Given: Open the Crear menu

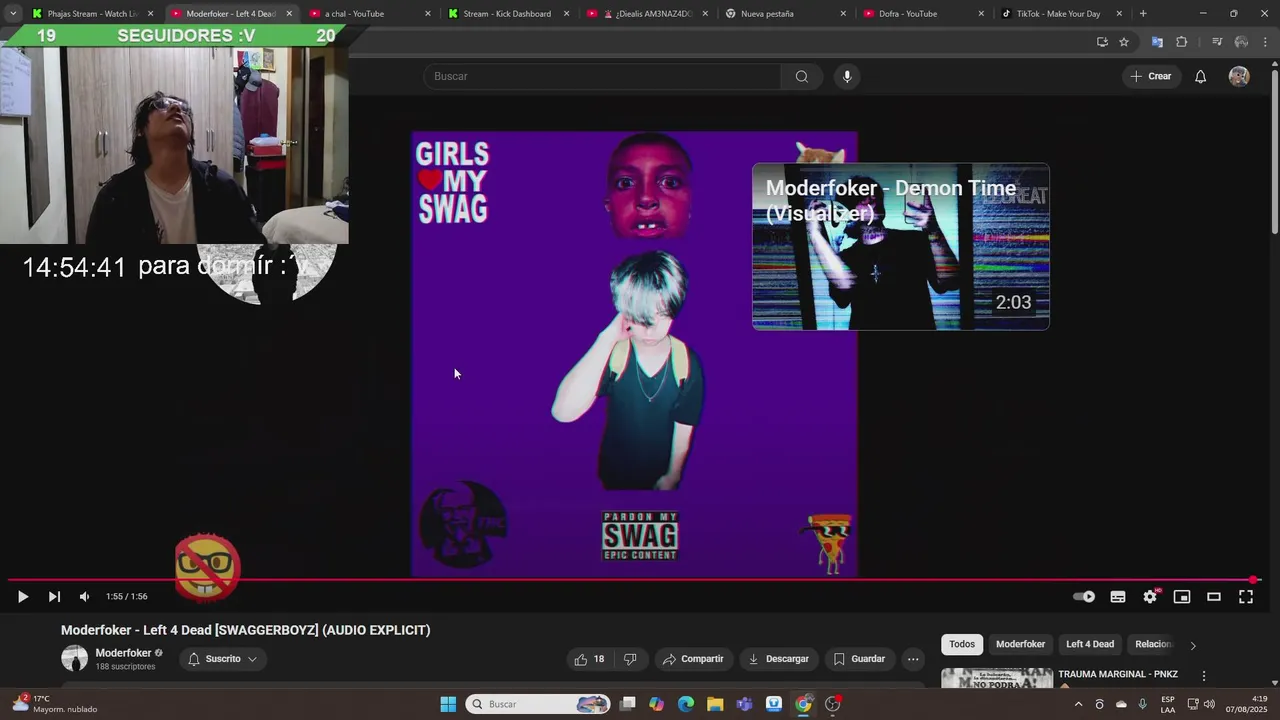Looking at the screenshot, I should tap(1150, 76).
